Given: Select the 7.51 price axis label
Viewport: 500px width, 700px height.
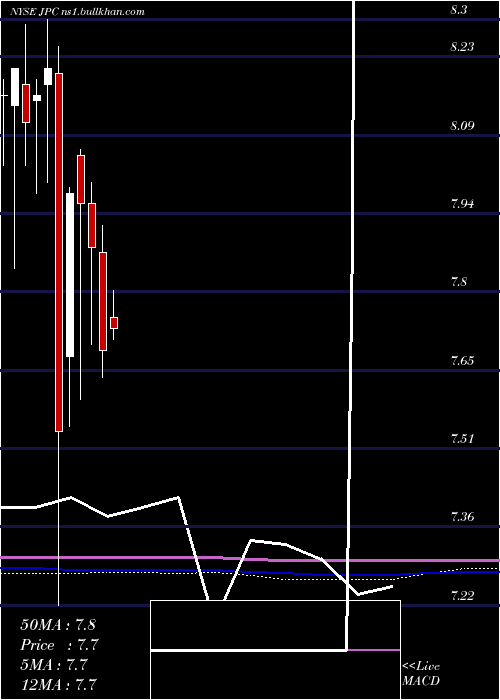Looking at the screenshot, I should click(462, 438).
